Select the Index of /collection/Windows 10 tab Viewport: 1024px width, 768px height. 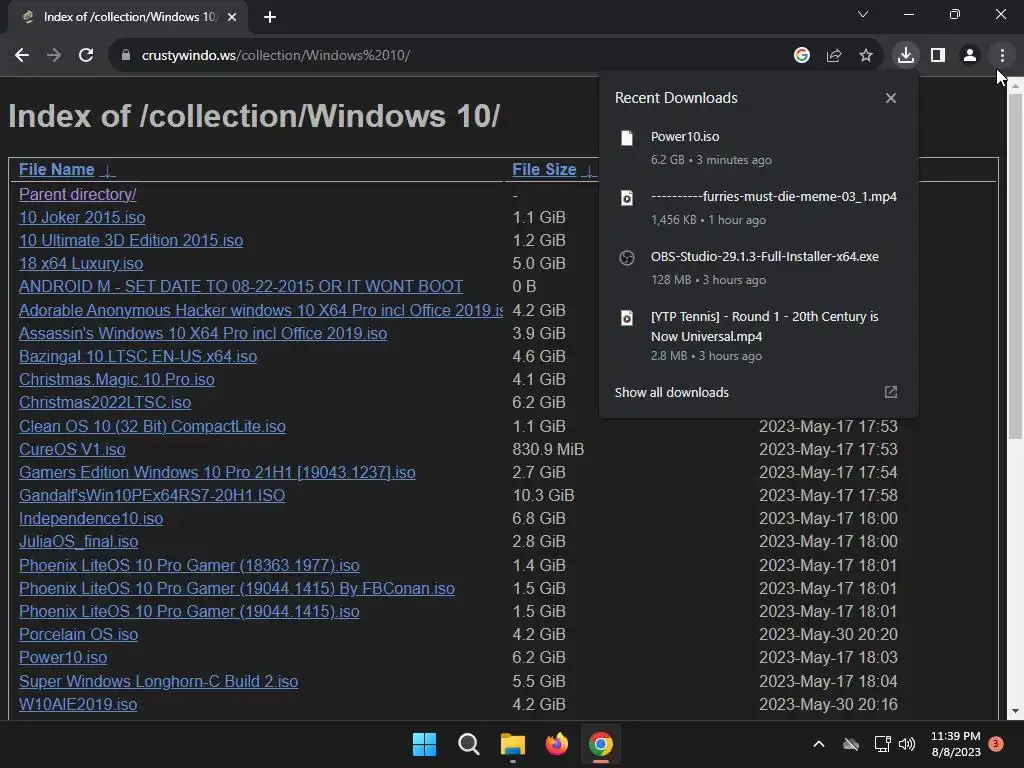click(x=128, y=17)
